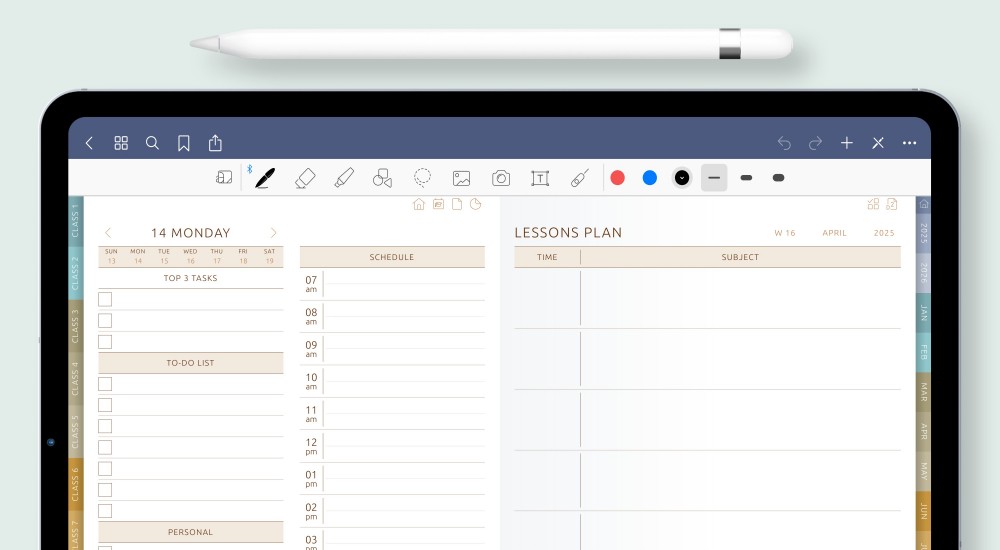Select the Pen tool in the toolbar
1000x550 pixels.
tap(265, 178)
